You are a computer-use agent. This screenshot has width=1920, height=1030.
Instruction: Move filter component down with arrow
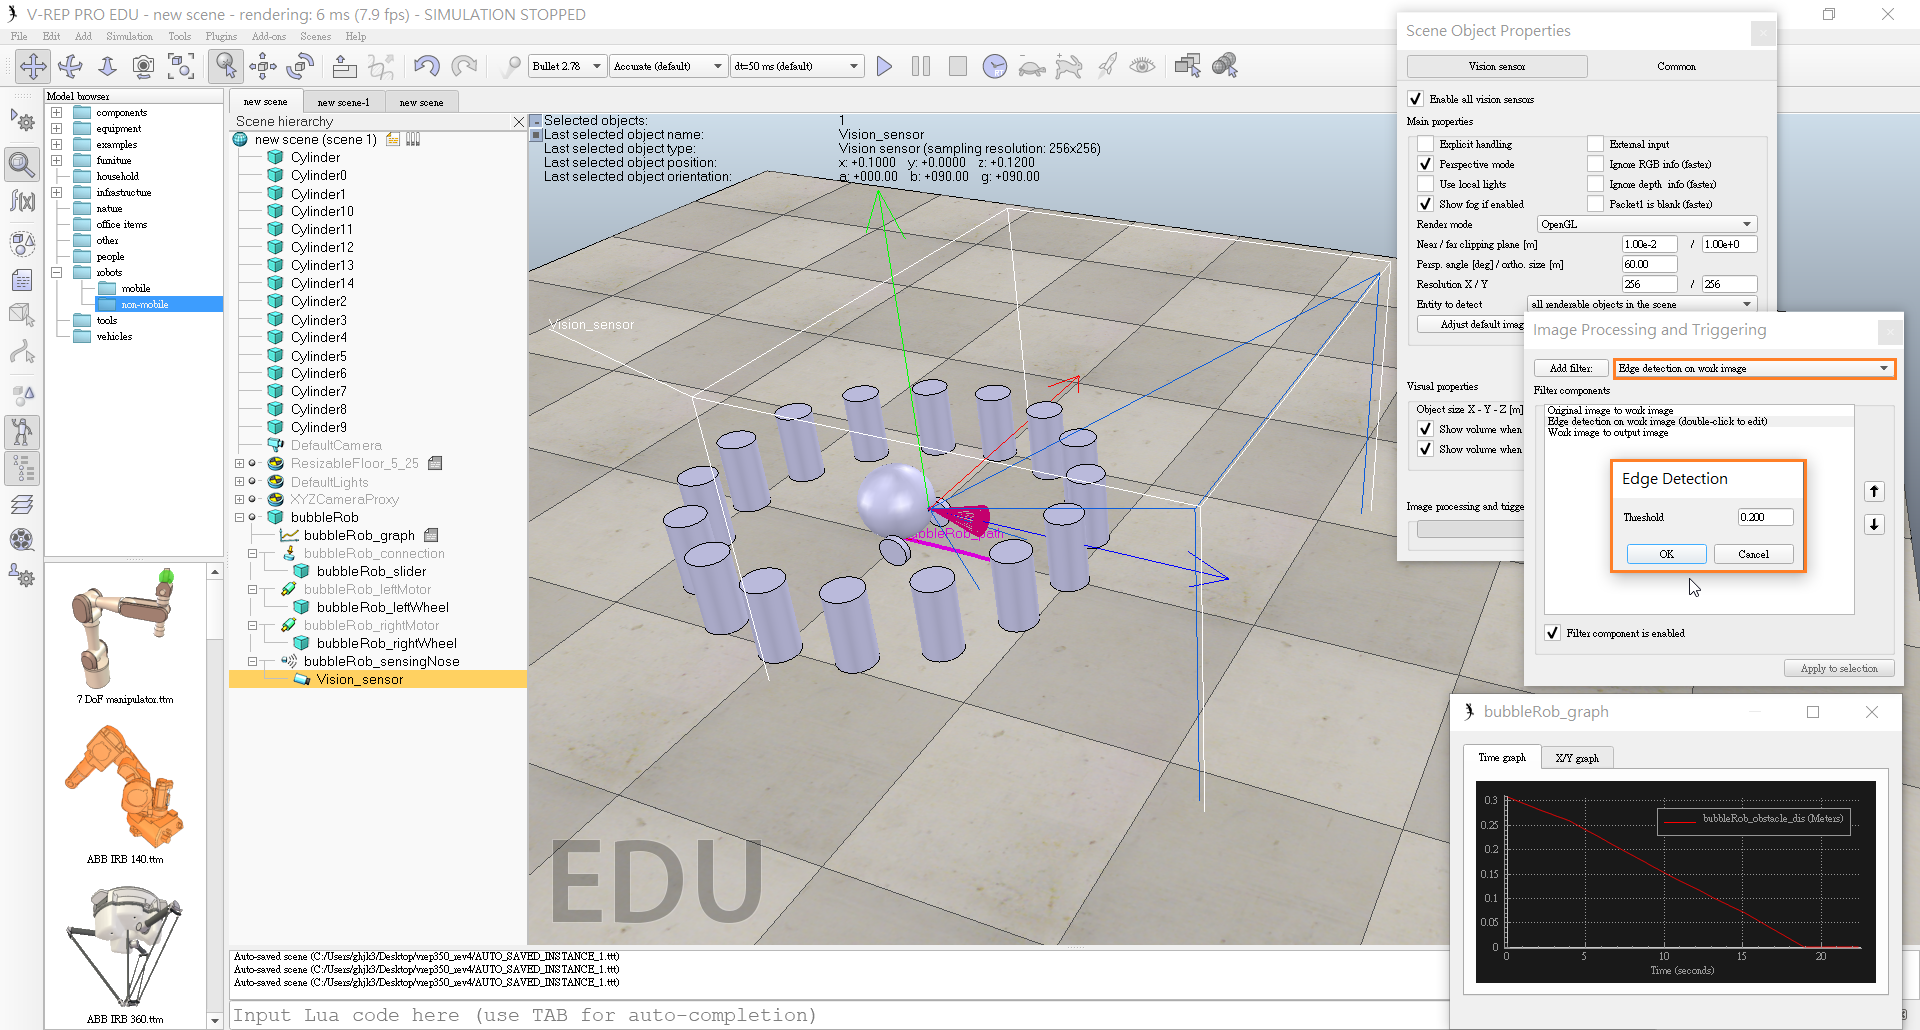[1874, 524]
